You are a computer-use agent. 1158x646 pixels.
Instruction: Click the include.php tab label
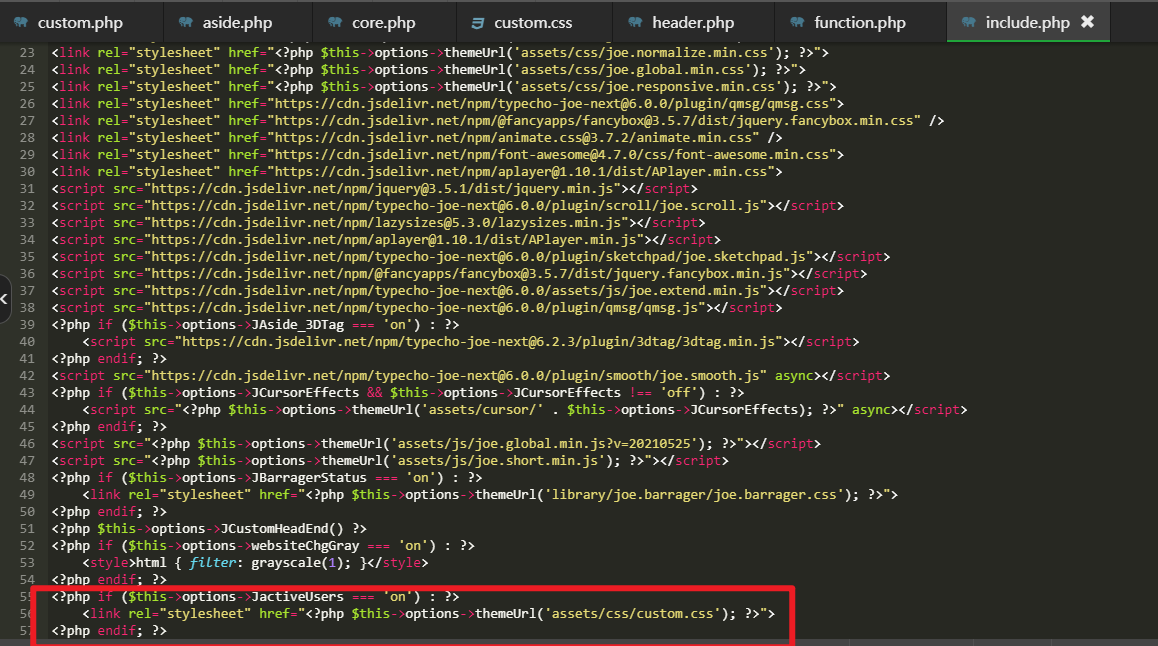pyautogui.click(x=1027, y=22)
